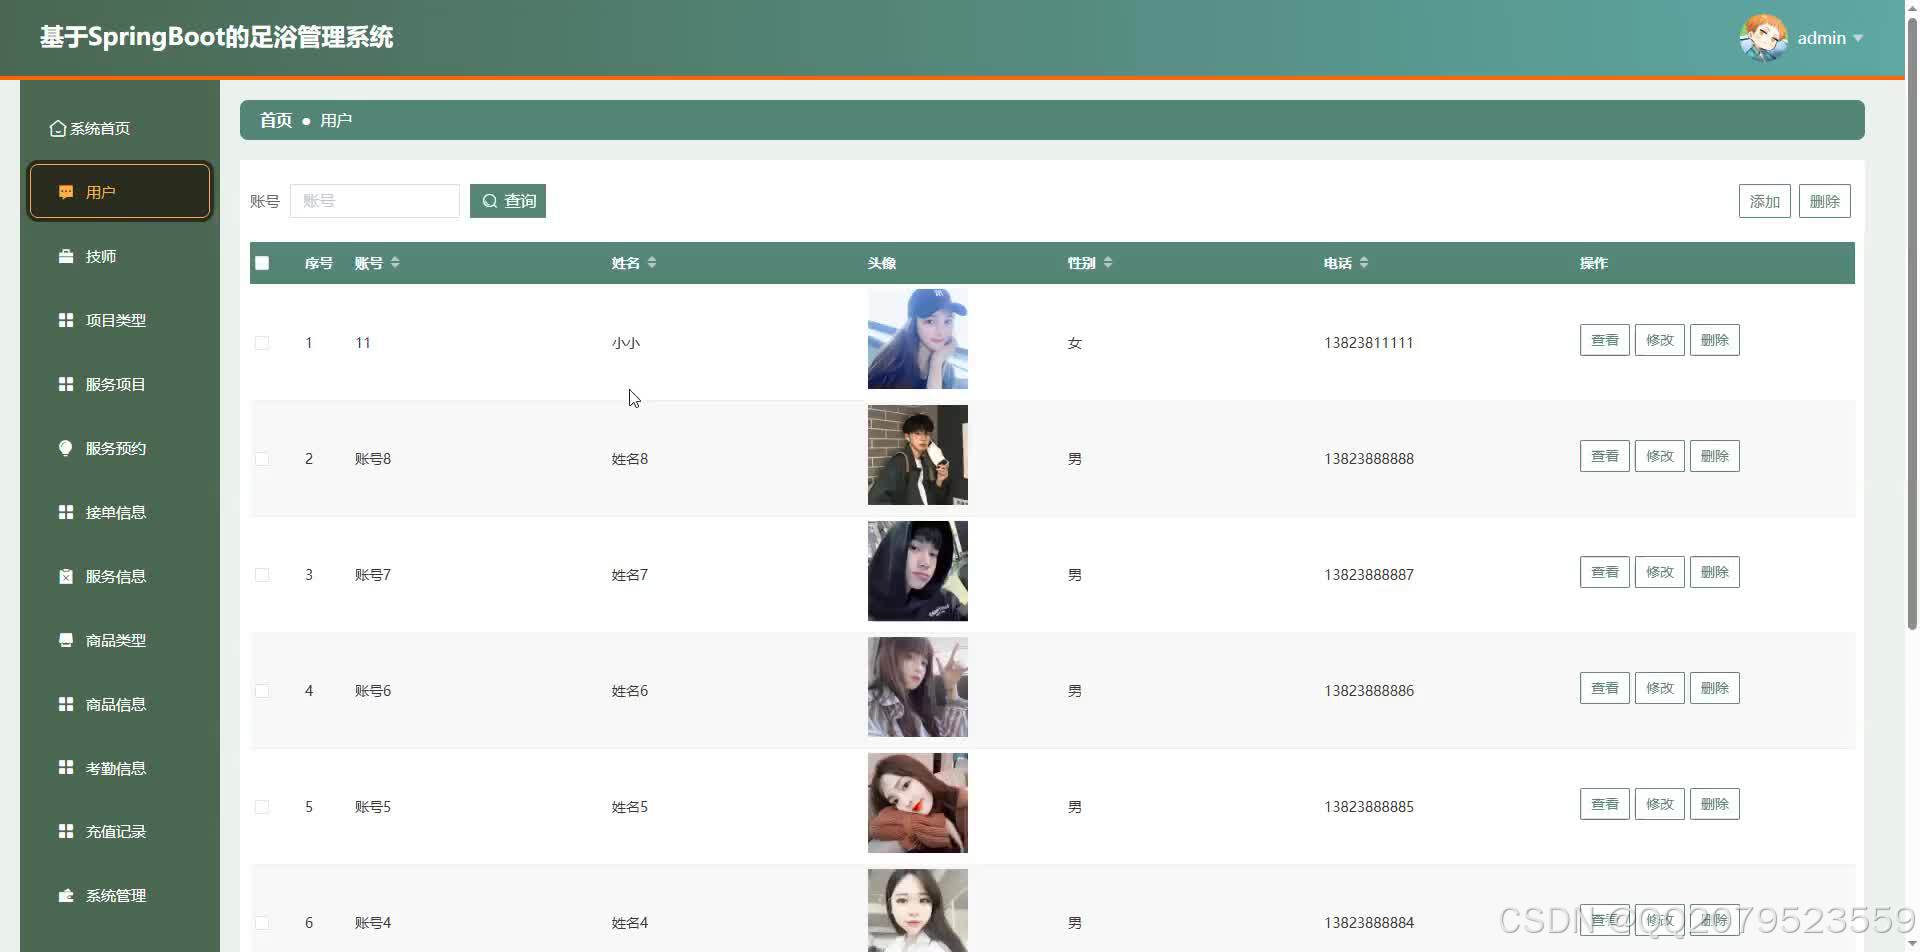Click 修改 for 账号5 row

1660,804
